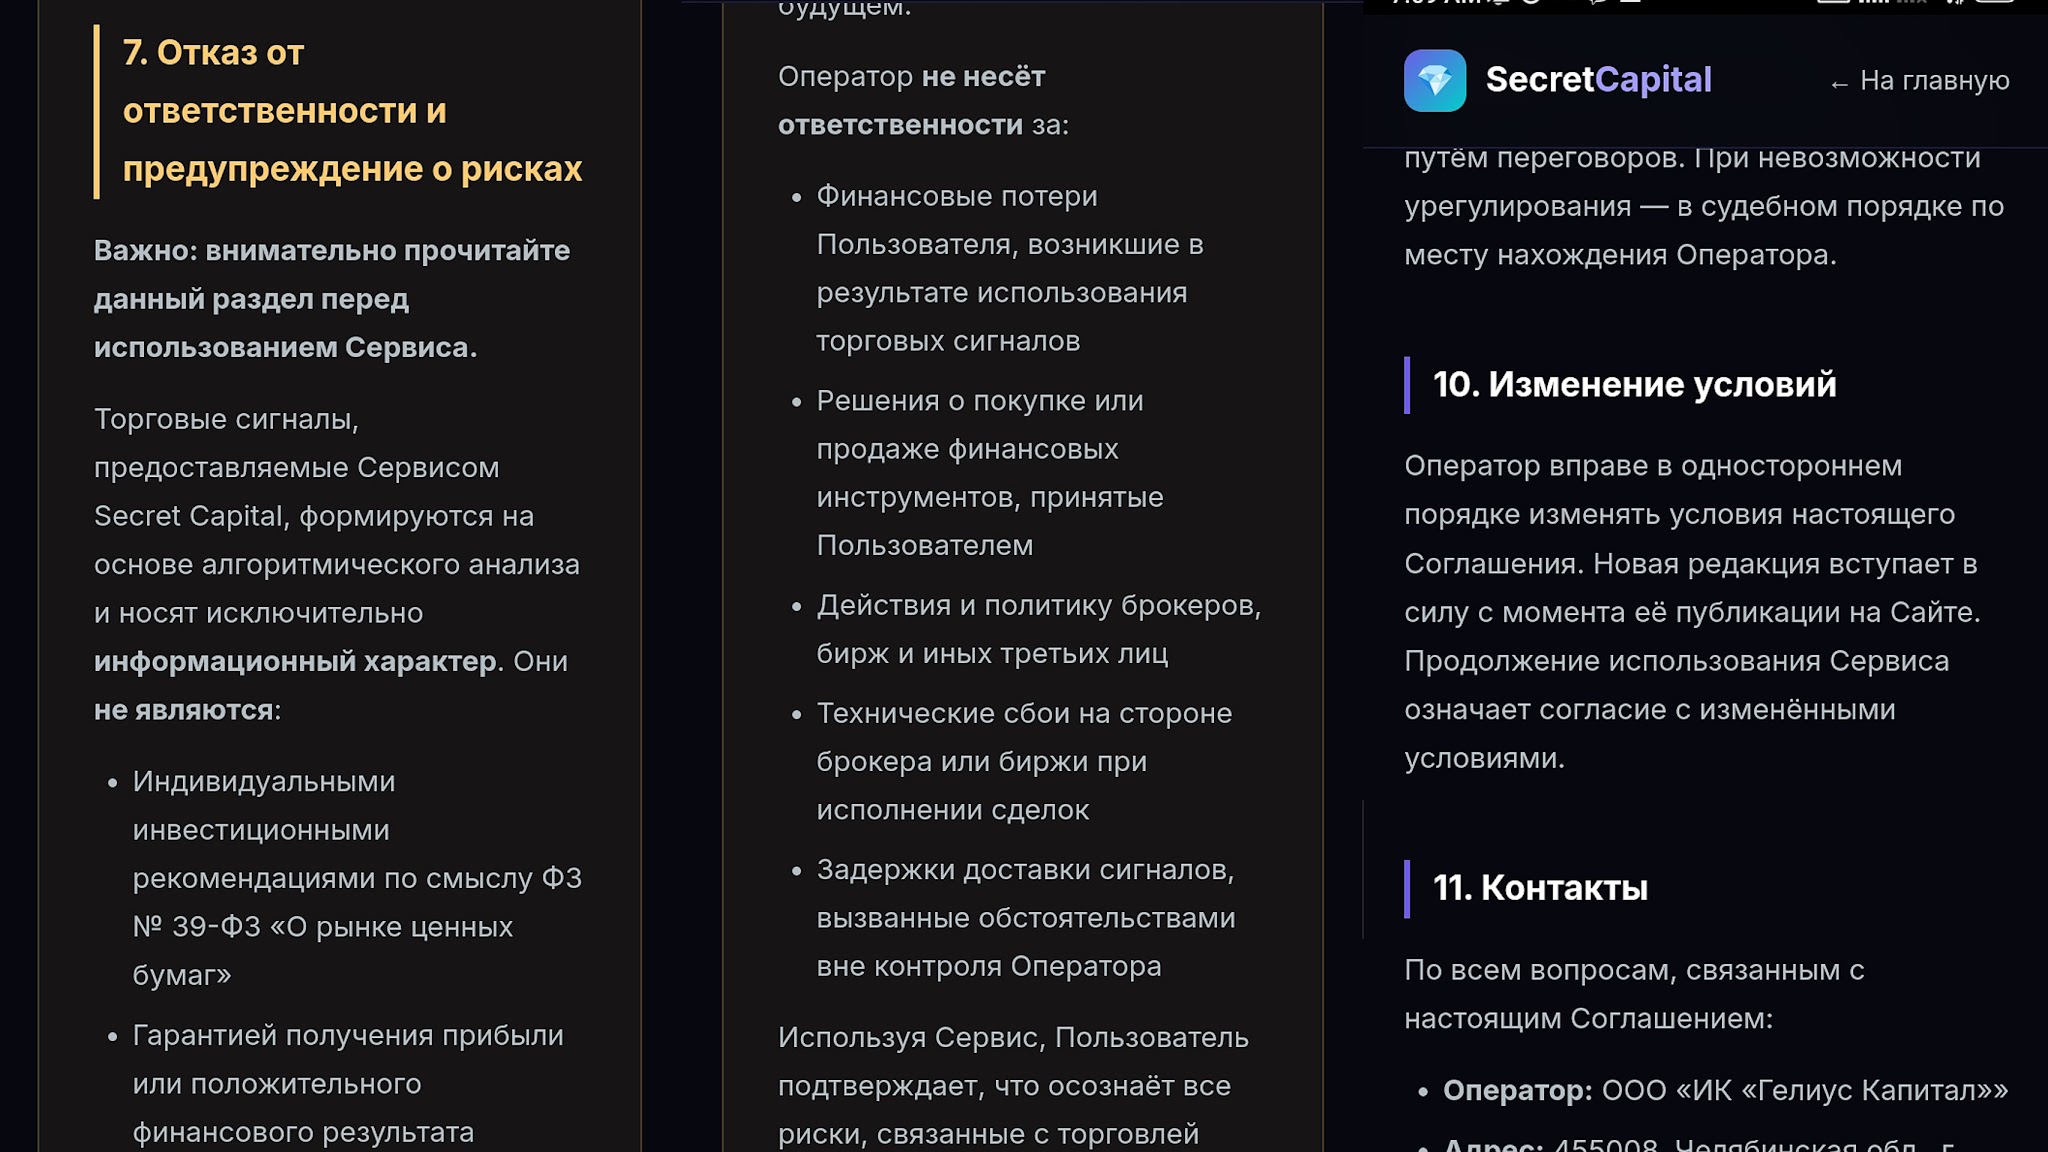The width and height of the screenshot is (2048, 1152).
Task: Click the 10. Изменение условий heading
Action: click(x=1634, y=385)
